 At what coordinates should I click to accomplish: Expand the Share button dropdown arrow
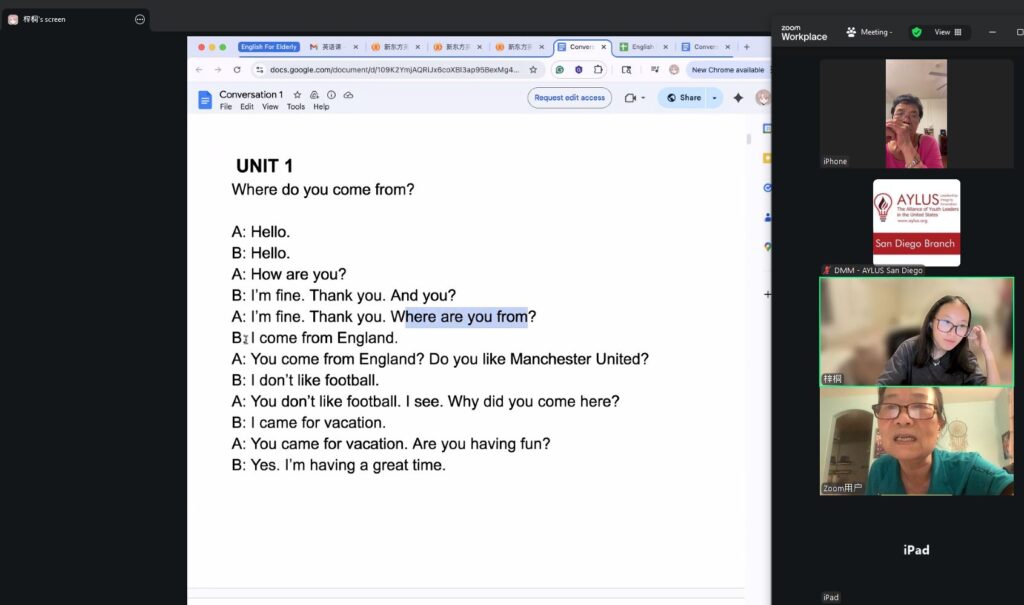click(x=714, y=98)
